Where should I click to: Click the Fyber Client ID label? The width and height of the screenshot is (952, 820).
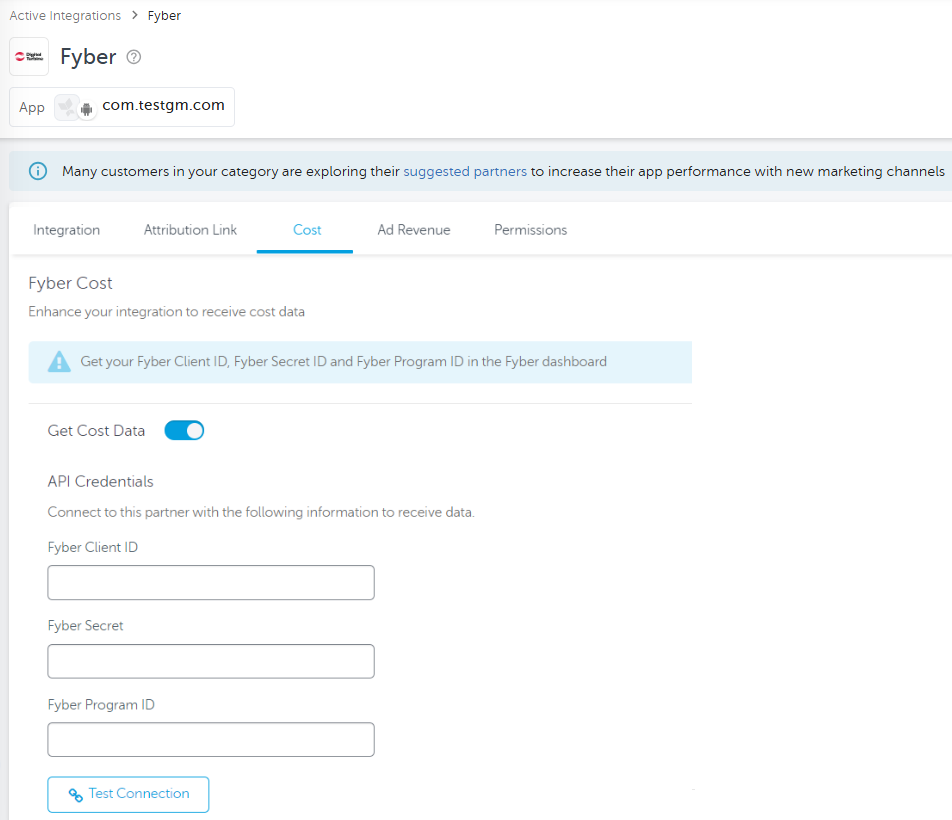(x=92, y=547)
